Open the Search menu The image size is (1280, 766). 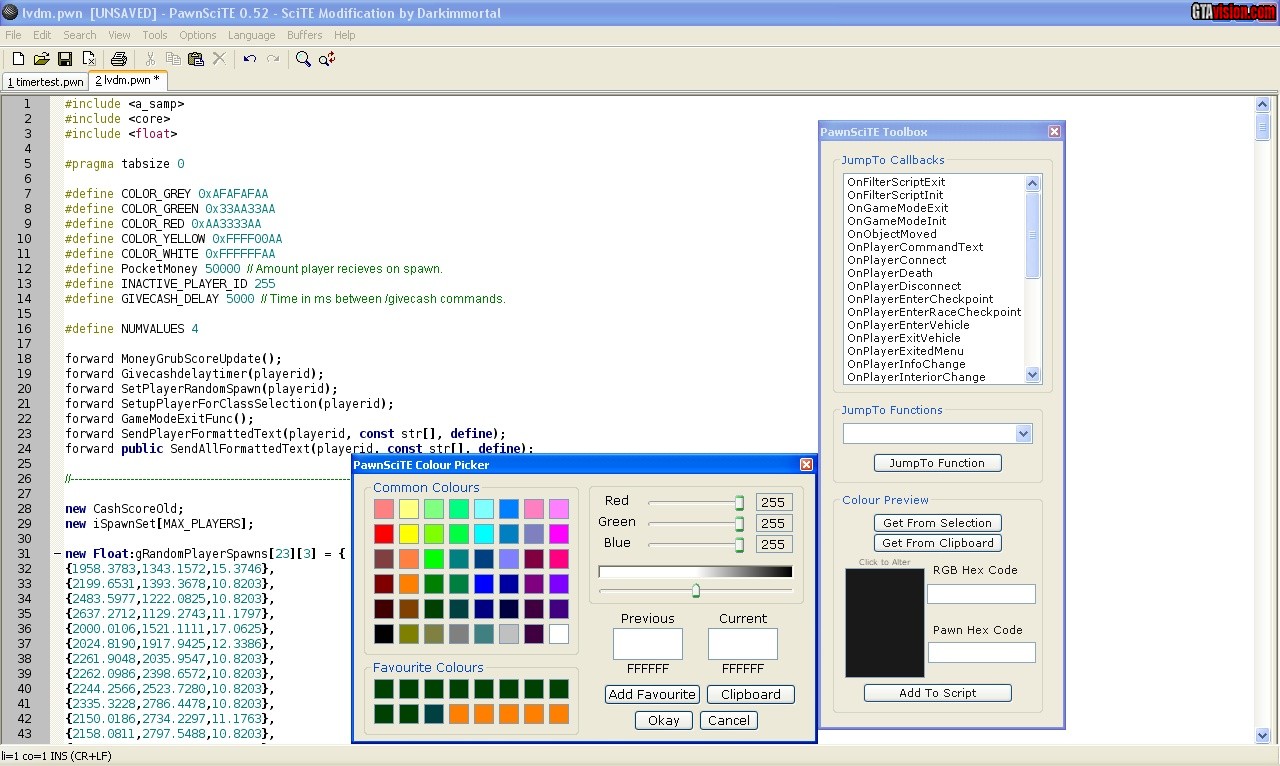pos(80,35)
